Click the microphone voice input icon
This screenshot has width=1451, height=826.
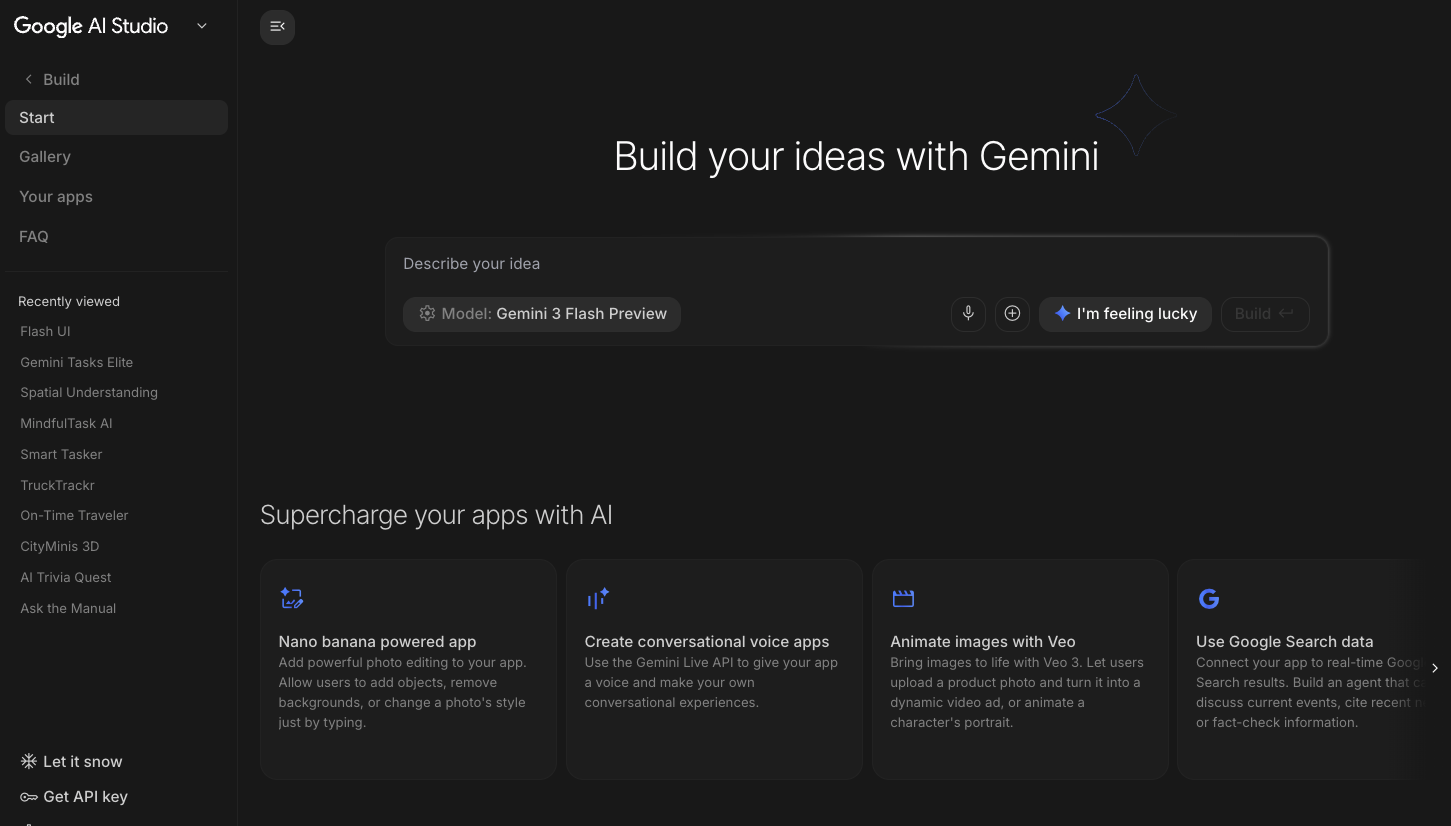pos(968,314)
